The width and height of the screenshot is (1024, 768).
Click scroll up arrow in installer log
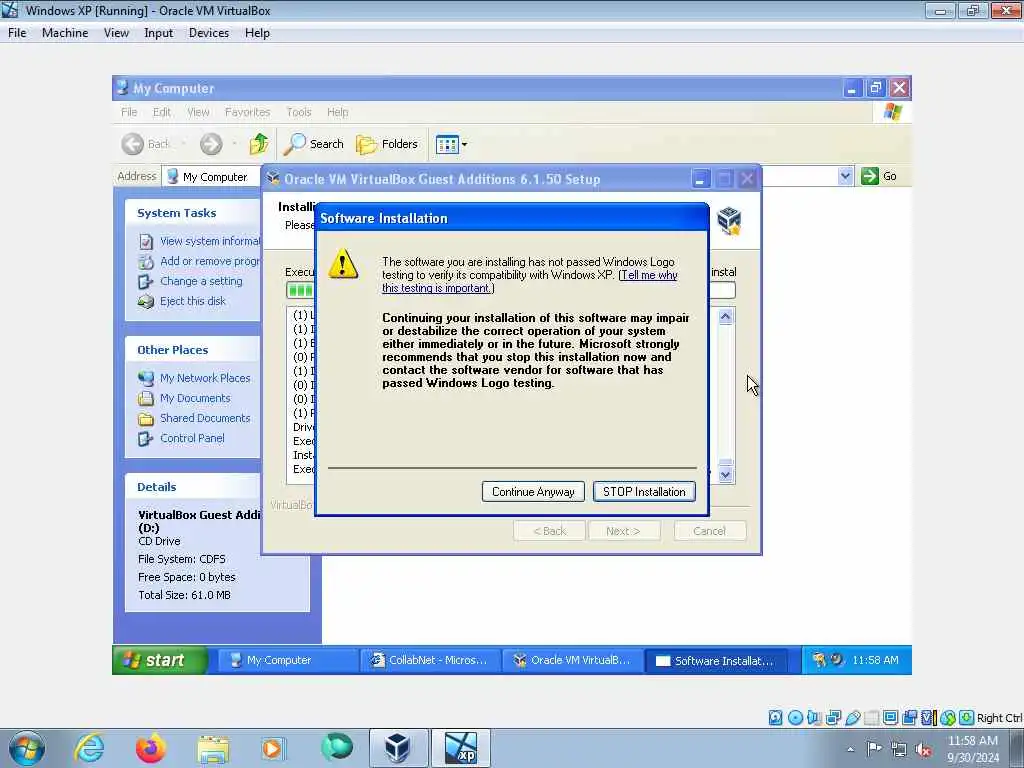[x=726, y=317]
